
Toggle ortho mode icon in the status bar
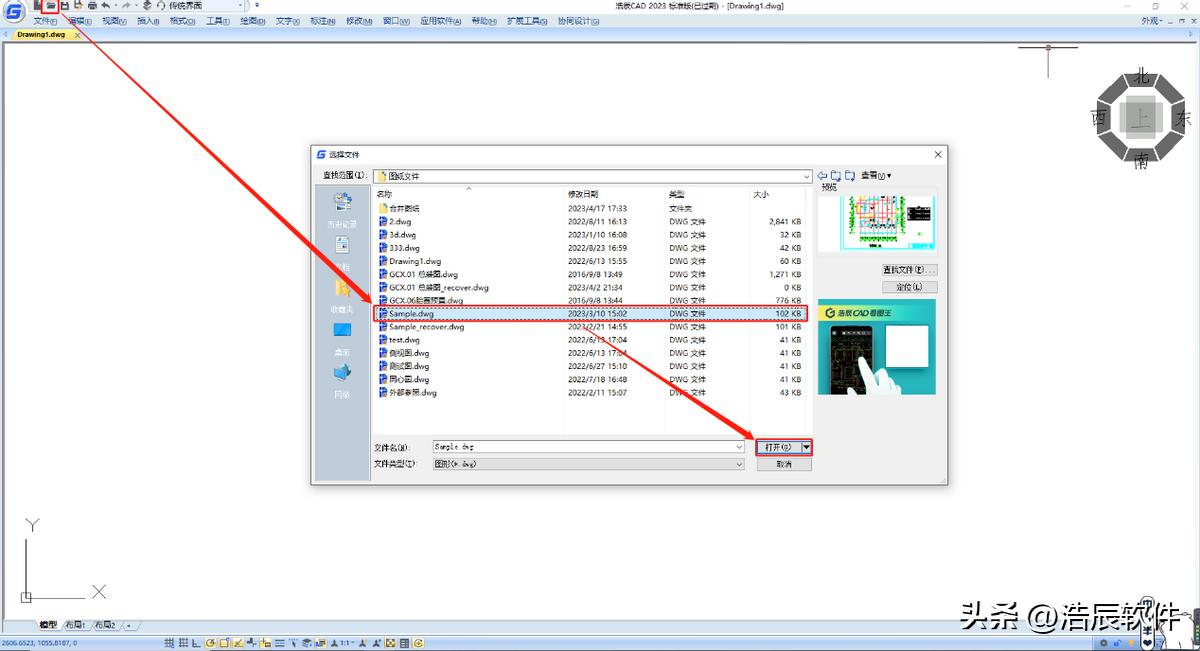click(197, 642)
